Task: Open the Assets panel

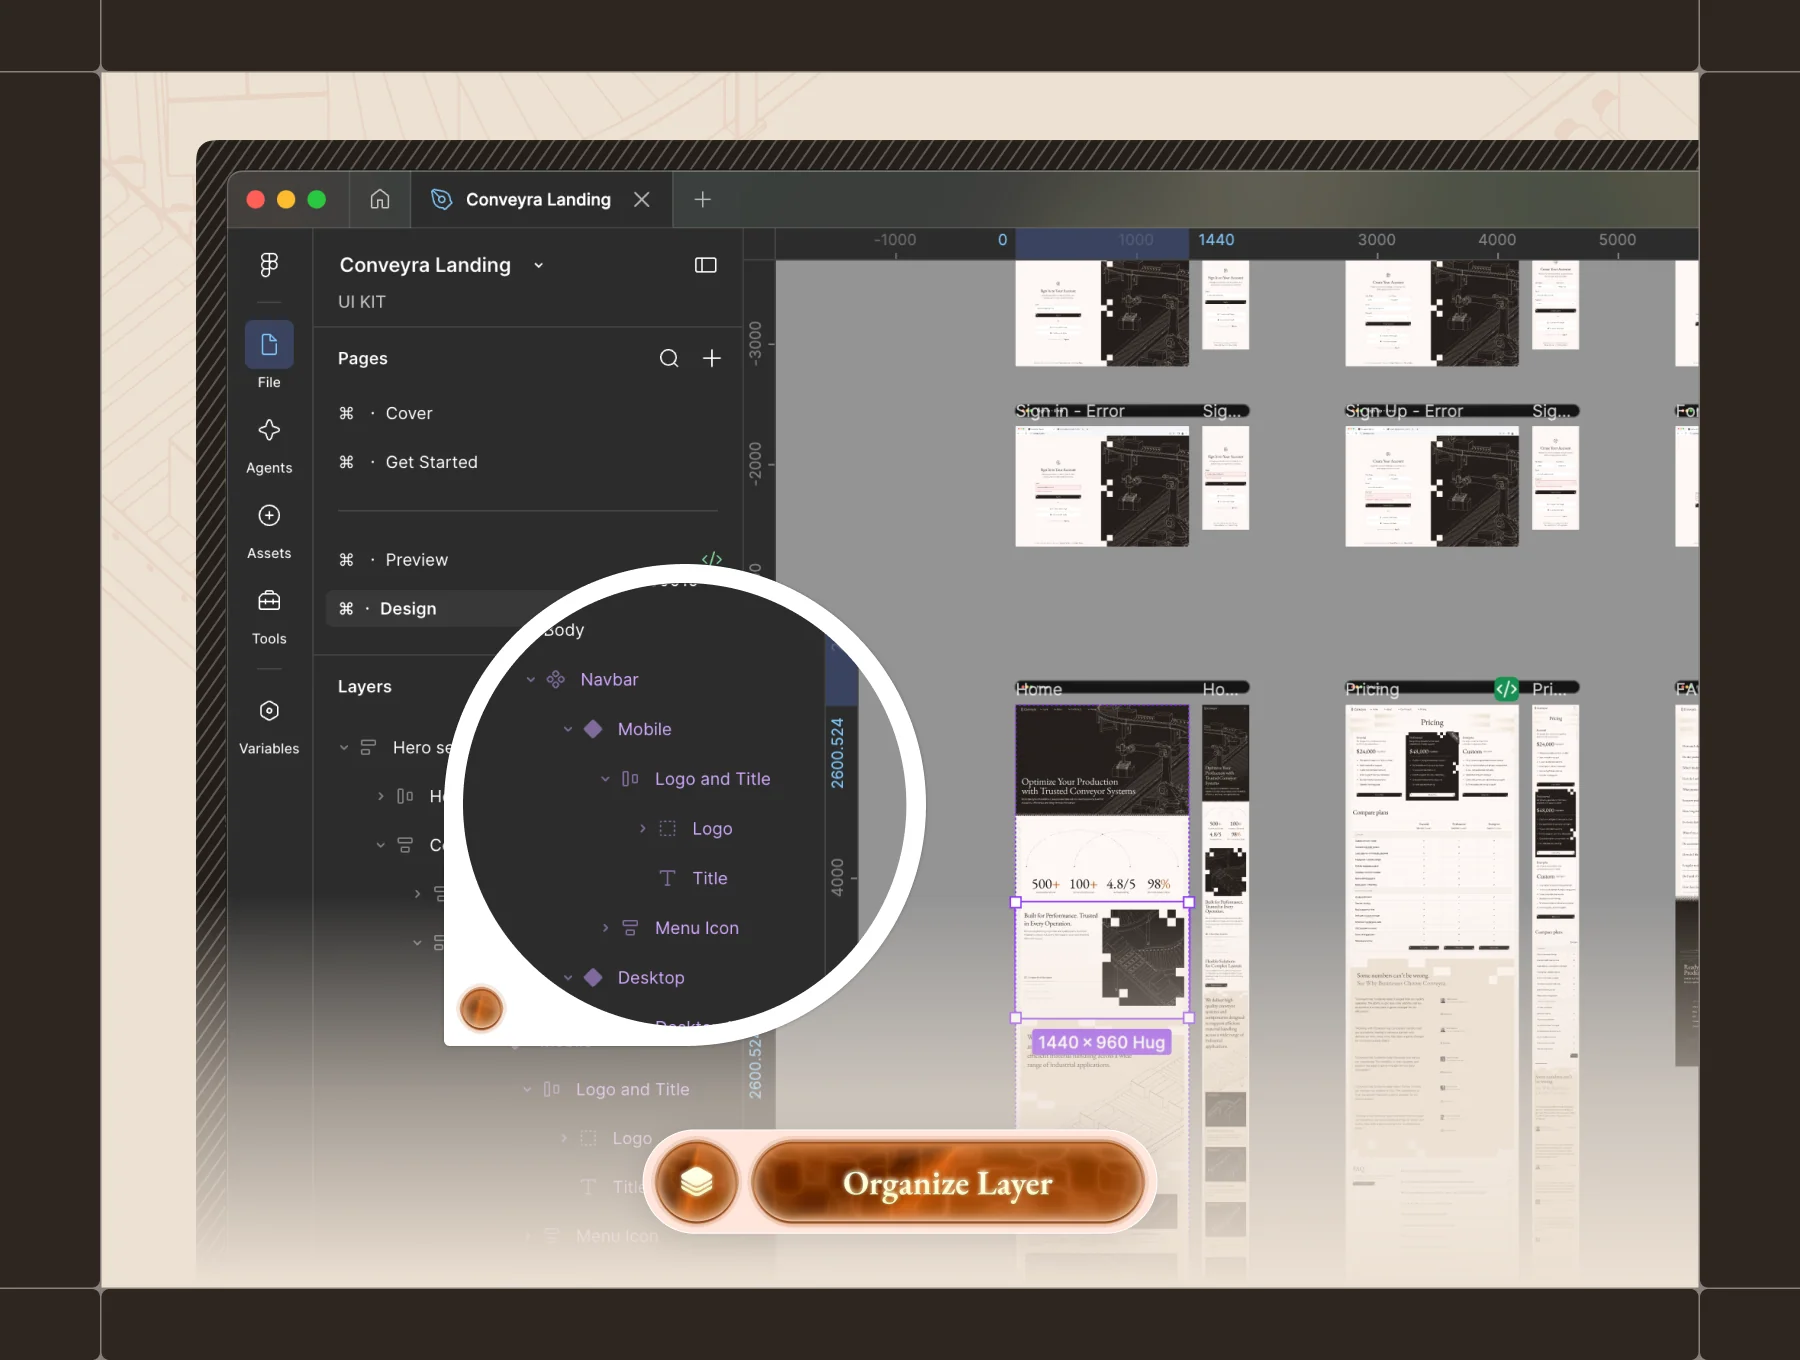Action: (x=269, y=530)
